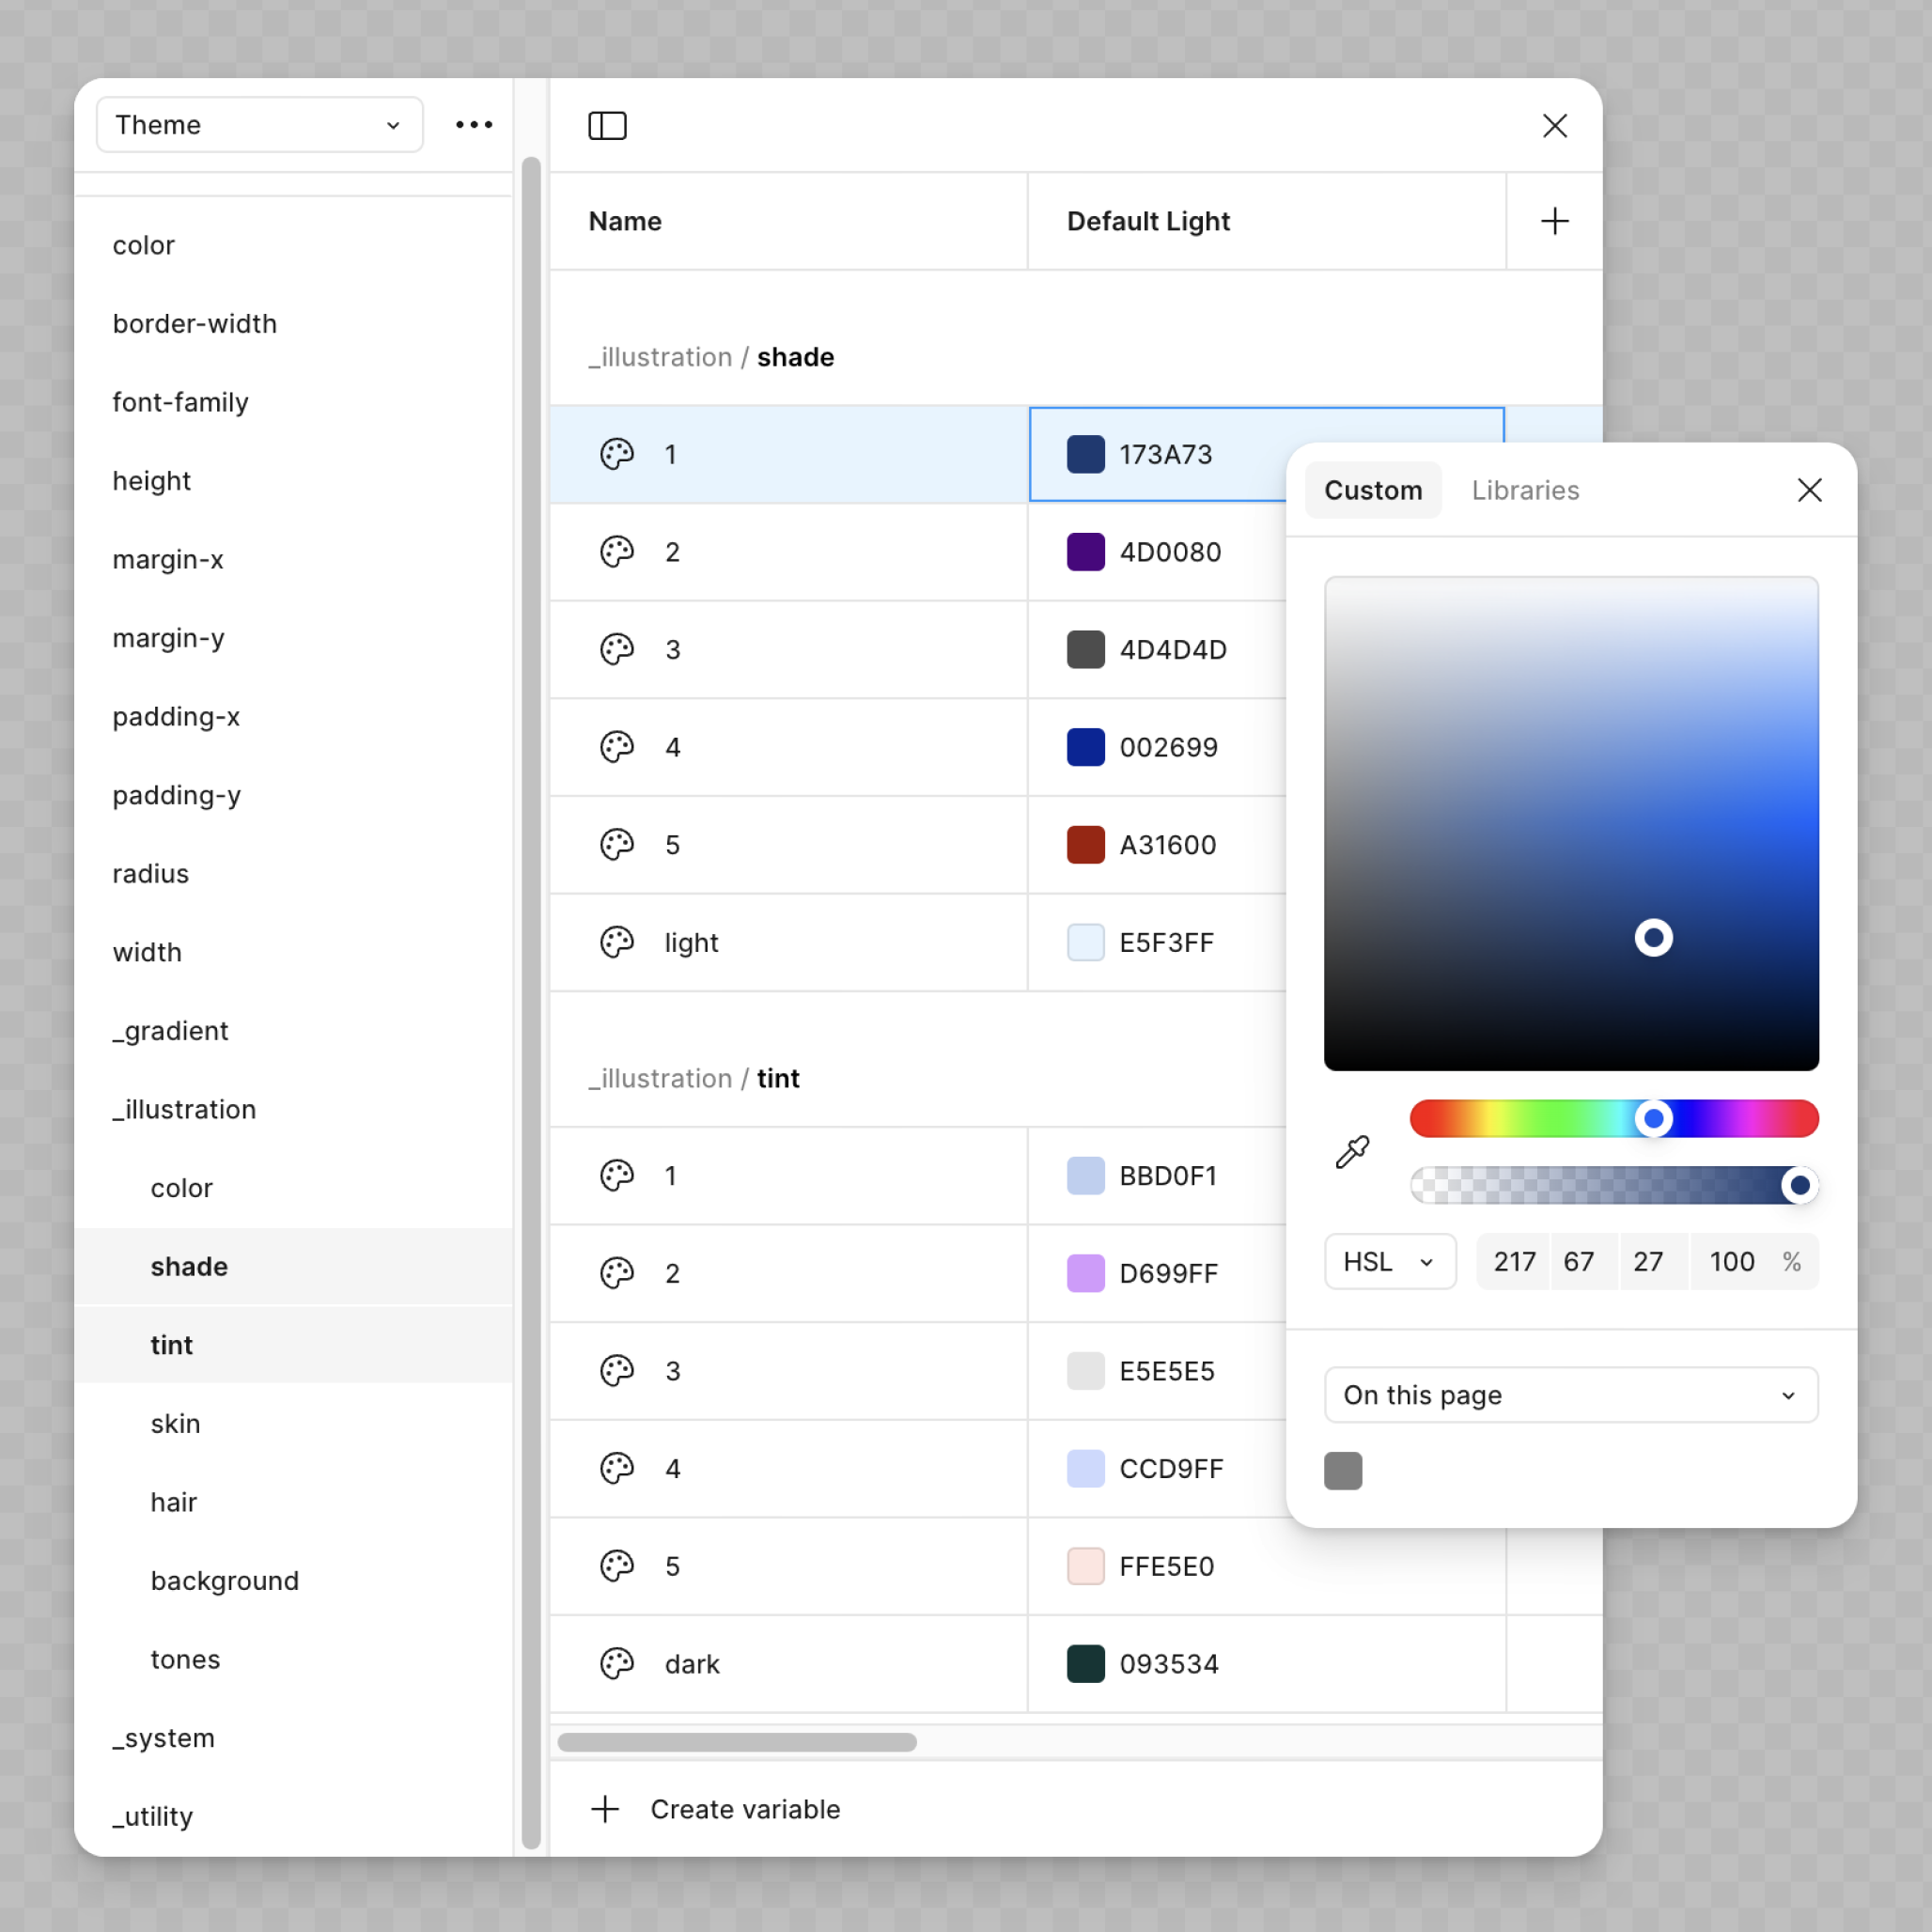This screenshot has height=1932, width=1932.
Task: Click palette icon of shade variable 3
Action: tap(617, 649)
